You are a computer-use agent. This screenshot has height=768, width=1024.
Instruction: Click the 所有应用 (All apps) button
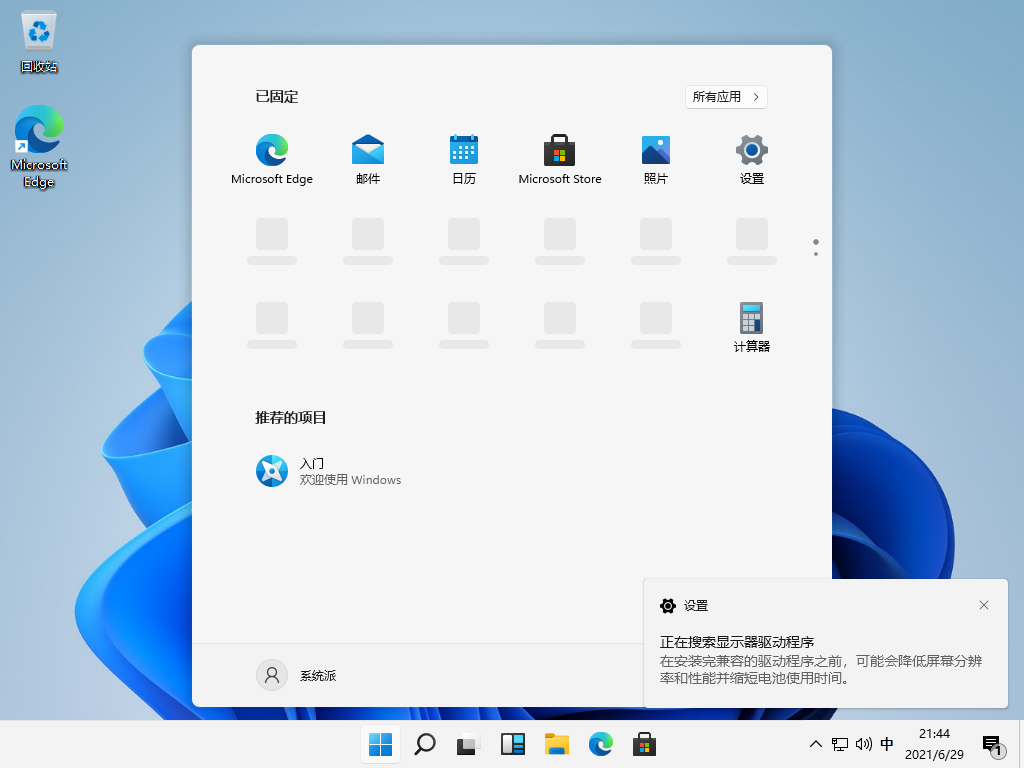(x=726, y=96)
